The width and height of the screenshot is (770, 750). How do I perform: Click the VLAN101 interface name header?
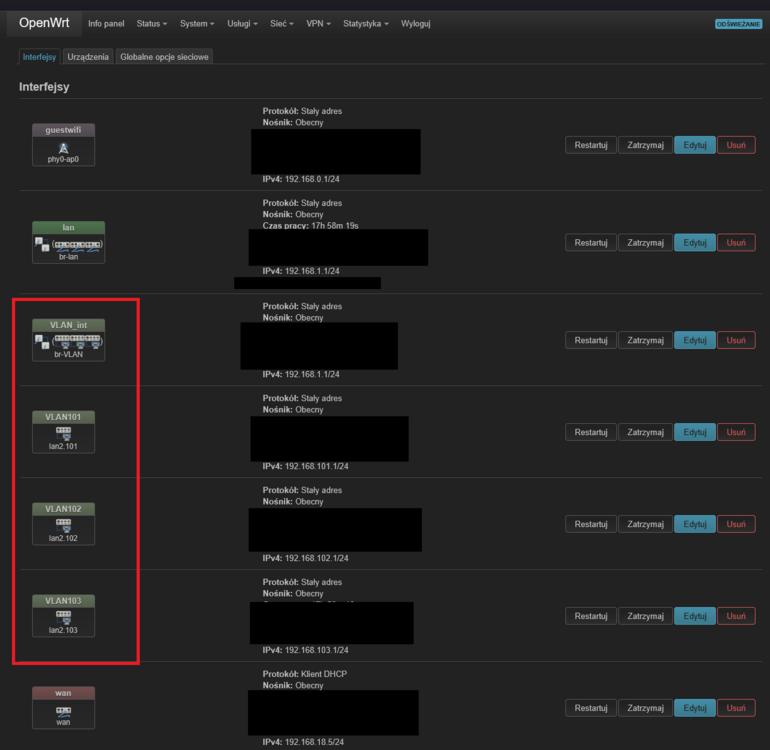click(x=63, y=417)
